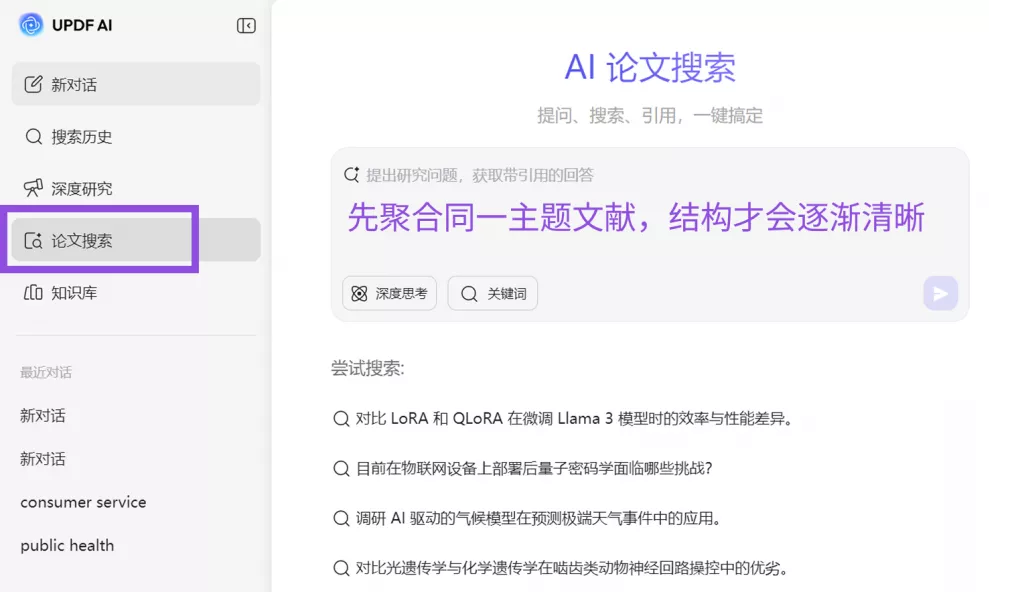Image resolution: width=1024 pixels, height=592 pixels.
Task: Click the research question input field
Action: coord(650,209)
